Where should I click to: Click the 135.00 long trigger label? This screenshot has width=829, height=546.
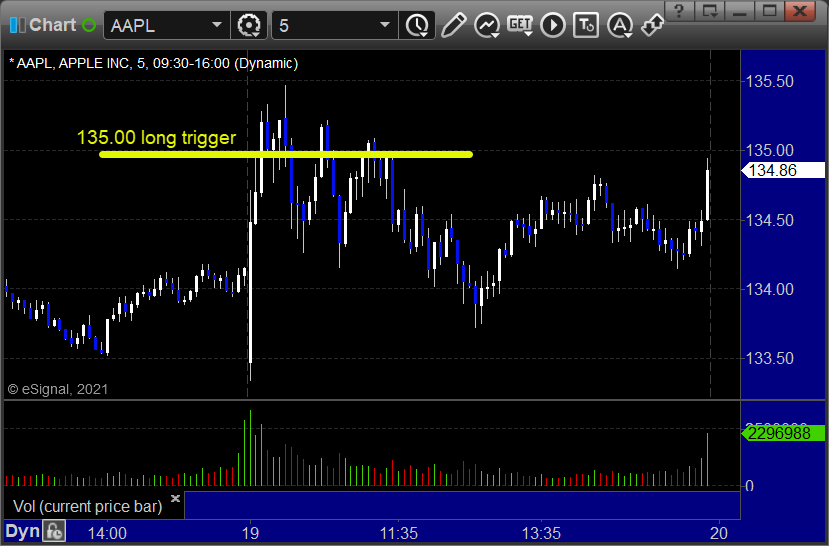click(x=156, y=137)
